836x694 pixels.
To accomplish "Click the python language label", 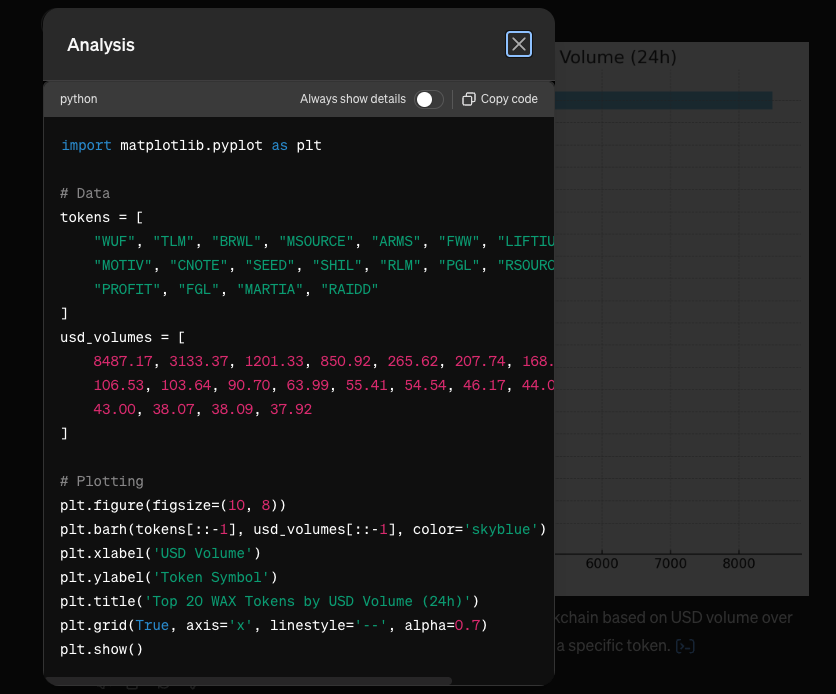I will tap(79, 99).
